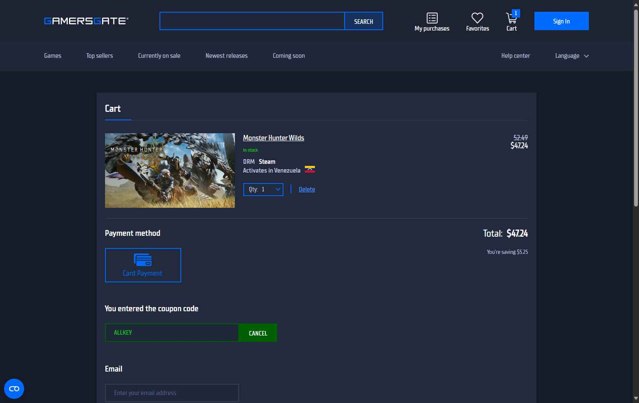
Task: Open Newest releases page
Action: [227, 56]
